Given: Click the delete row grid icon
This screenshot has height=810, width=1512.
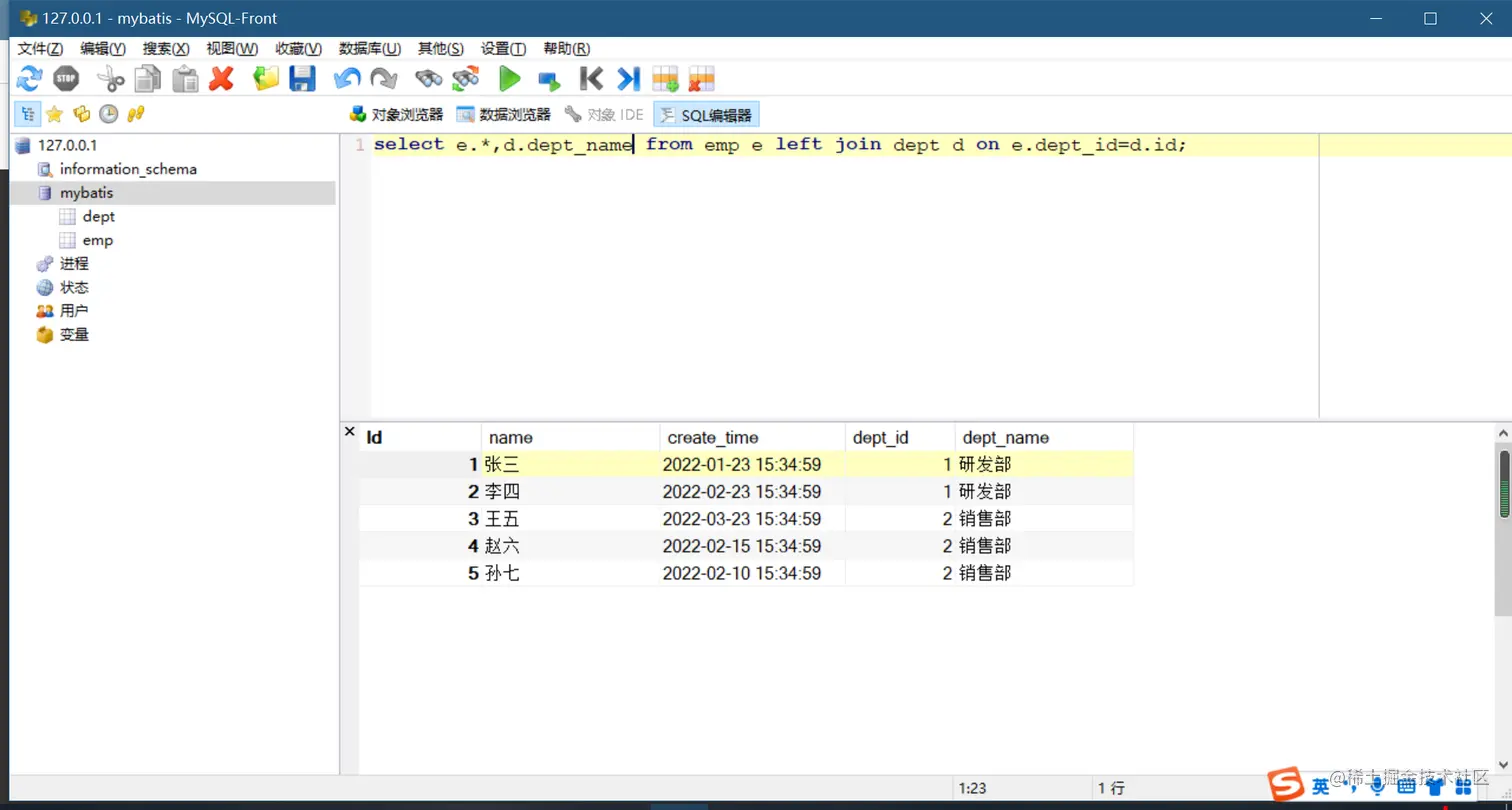Looking at the screenshot, I should pos(701,78).
